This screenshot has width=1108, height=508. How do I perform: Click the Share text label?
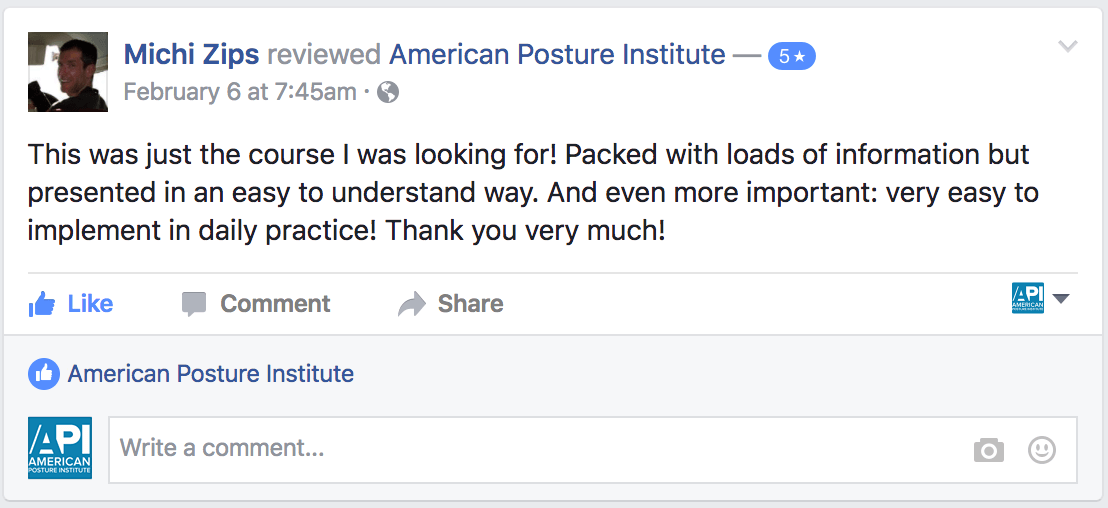pos(470,304)
